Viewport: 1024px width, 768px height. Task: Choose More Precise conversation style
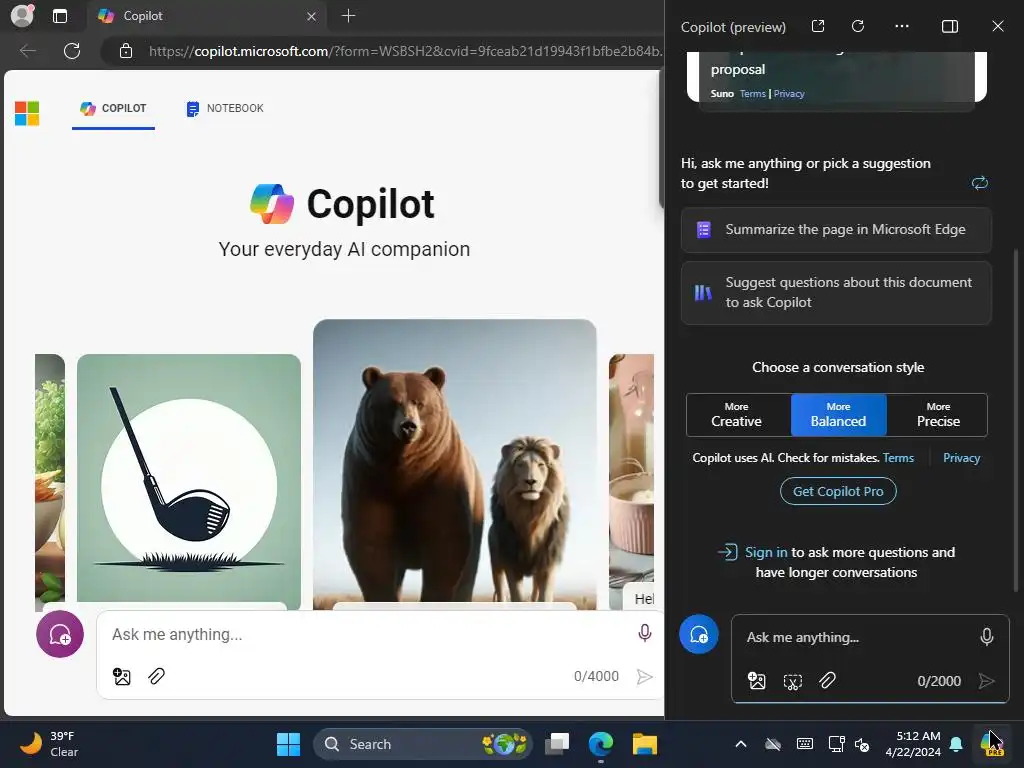pos(938,415)
